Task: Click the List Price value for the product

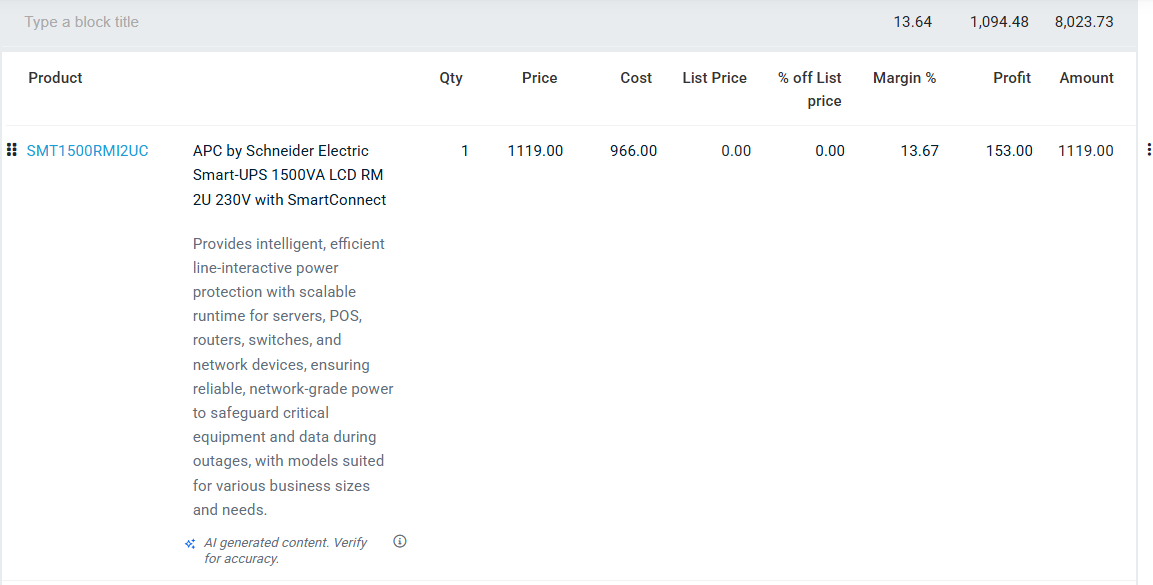Action: [x=735, y=151]
